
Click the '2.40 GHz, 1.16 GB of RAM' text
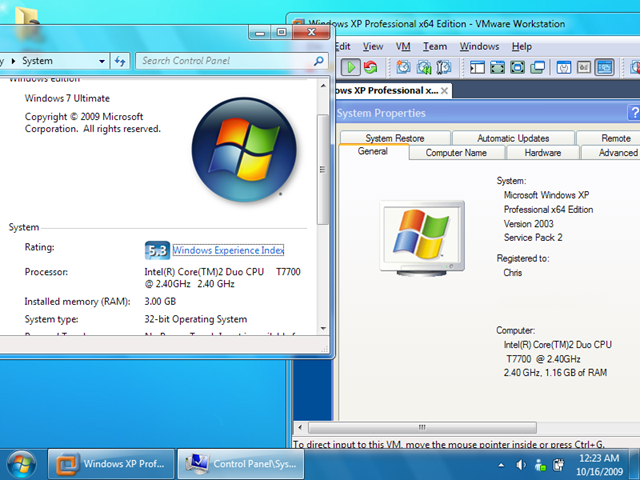[555, 373]
